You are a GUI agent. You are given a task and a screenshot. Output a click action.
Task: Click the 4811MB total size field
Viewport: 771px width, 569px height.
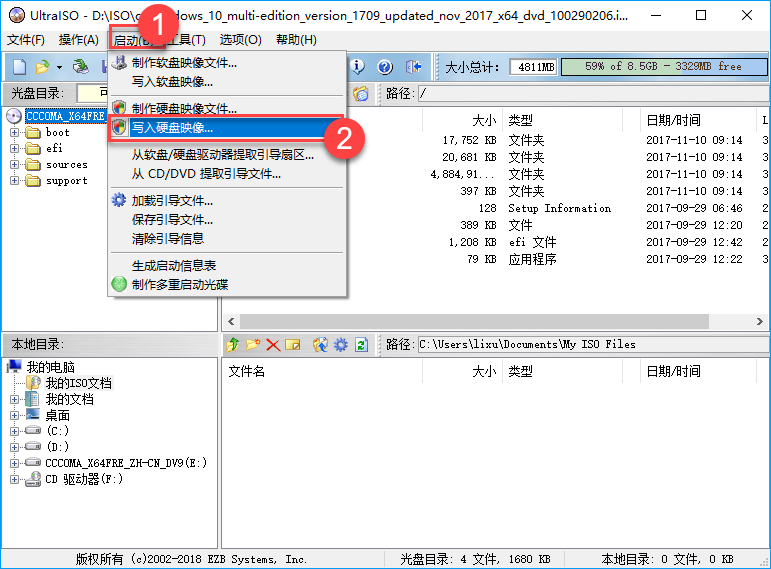pyautogui.click(x=533, y=66)
